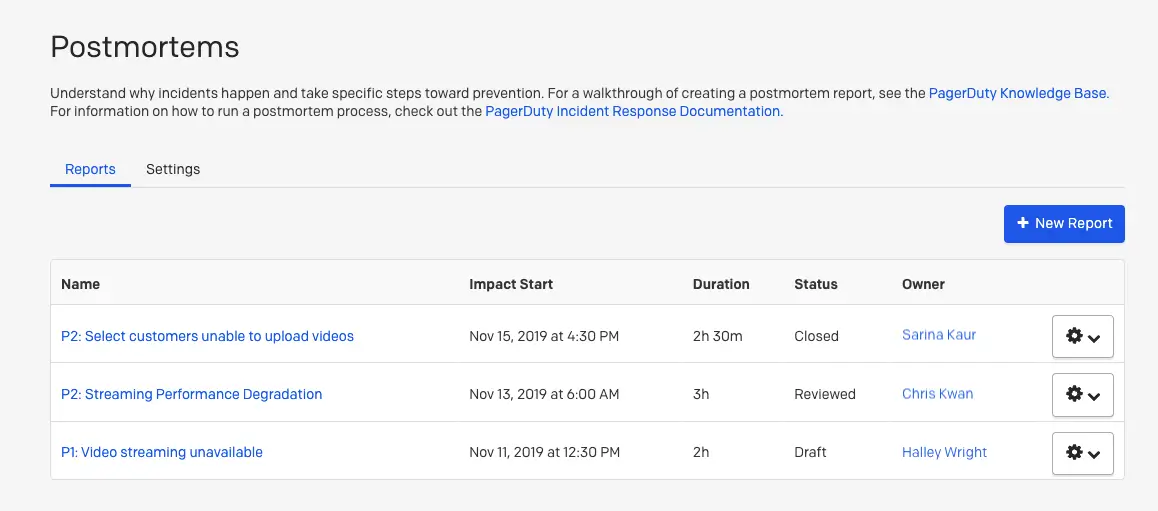Switch to the Settings tab
Viewport: 1158px width, 511px height.
click(173, 169)
